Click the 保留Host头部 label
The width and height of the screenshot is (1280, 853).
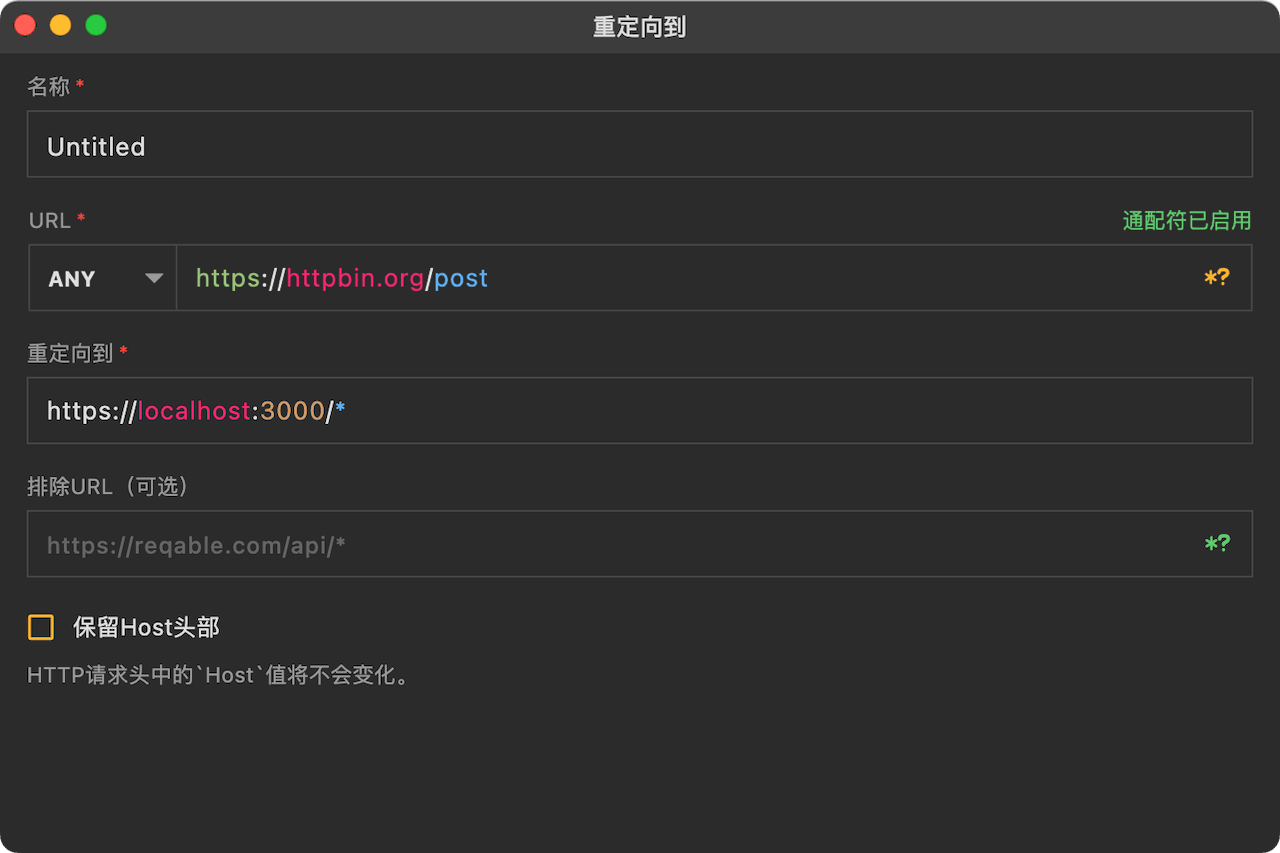click(146, 627)
